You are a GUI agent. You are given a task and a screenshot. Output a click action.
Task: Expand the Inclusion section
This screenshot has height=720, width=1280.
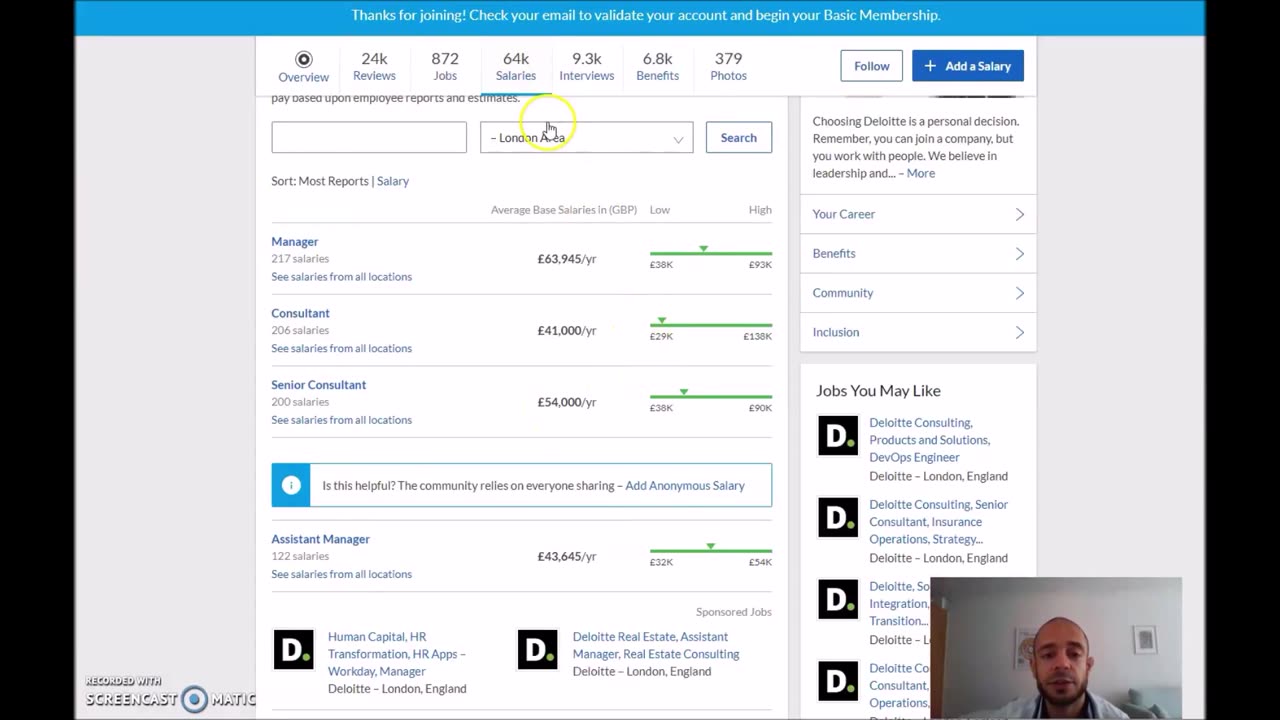(x=918, y=332)
